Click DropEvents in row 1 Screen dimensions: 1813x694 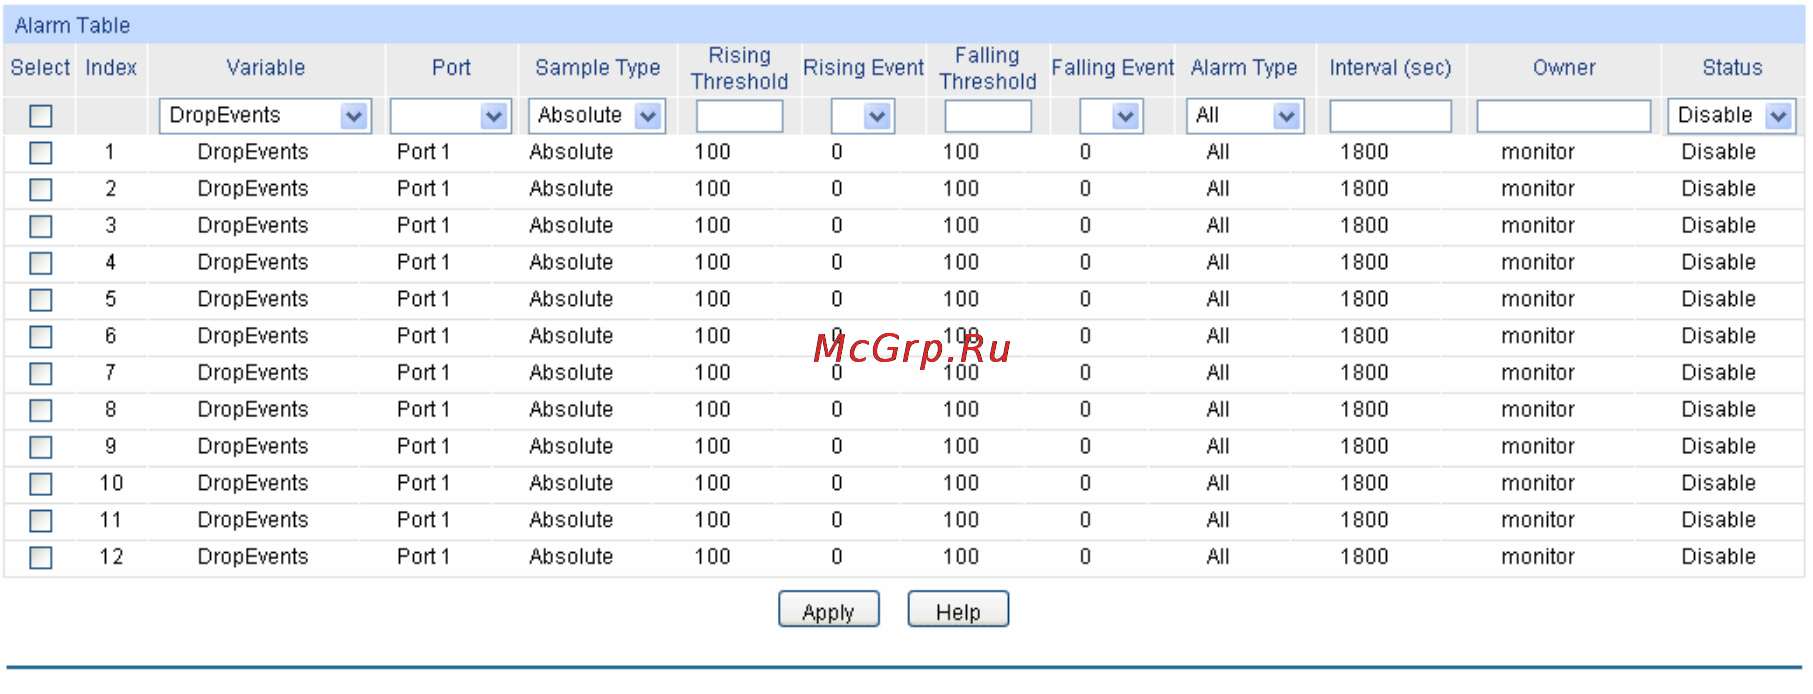tap(253, 152)
